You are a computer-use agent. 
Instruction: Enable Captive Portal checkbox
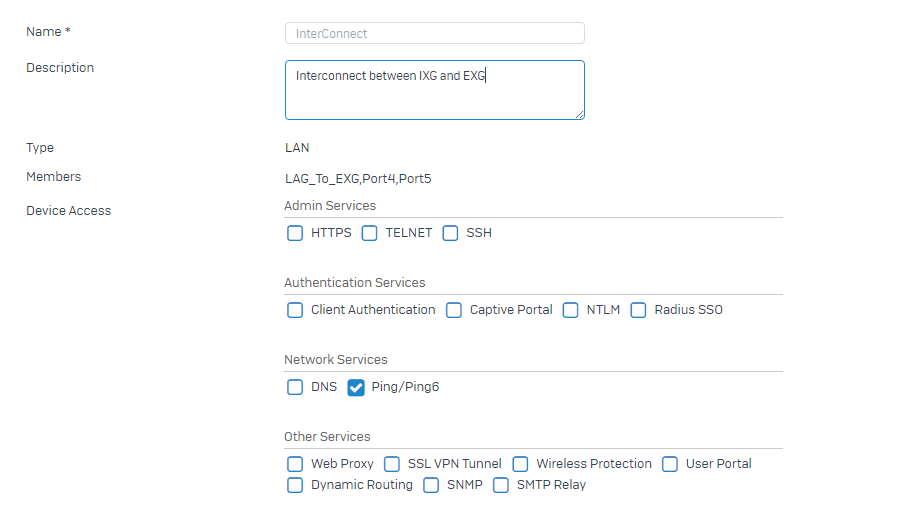(454, 311)
